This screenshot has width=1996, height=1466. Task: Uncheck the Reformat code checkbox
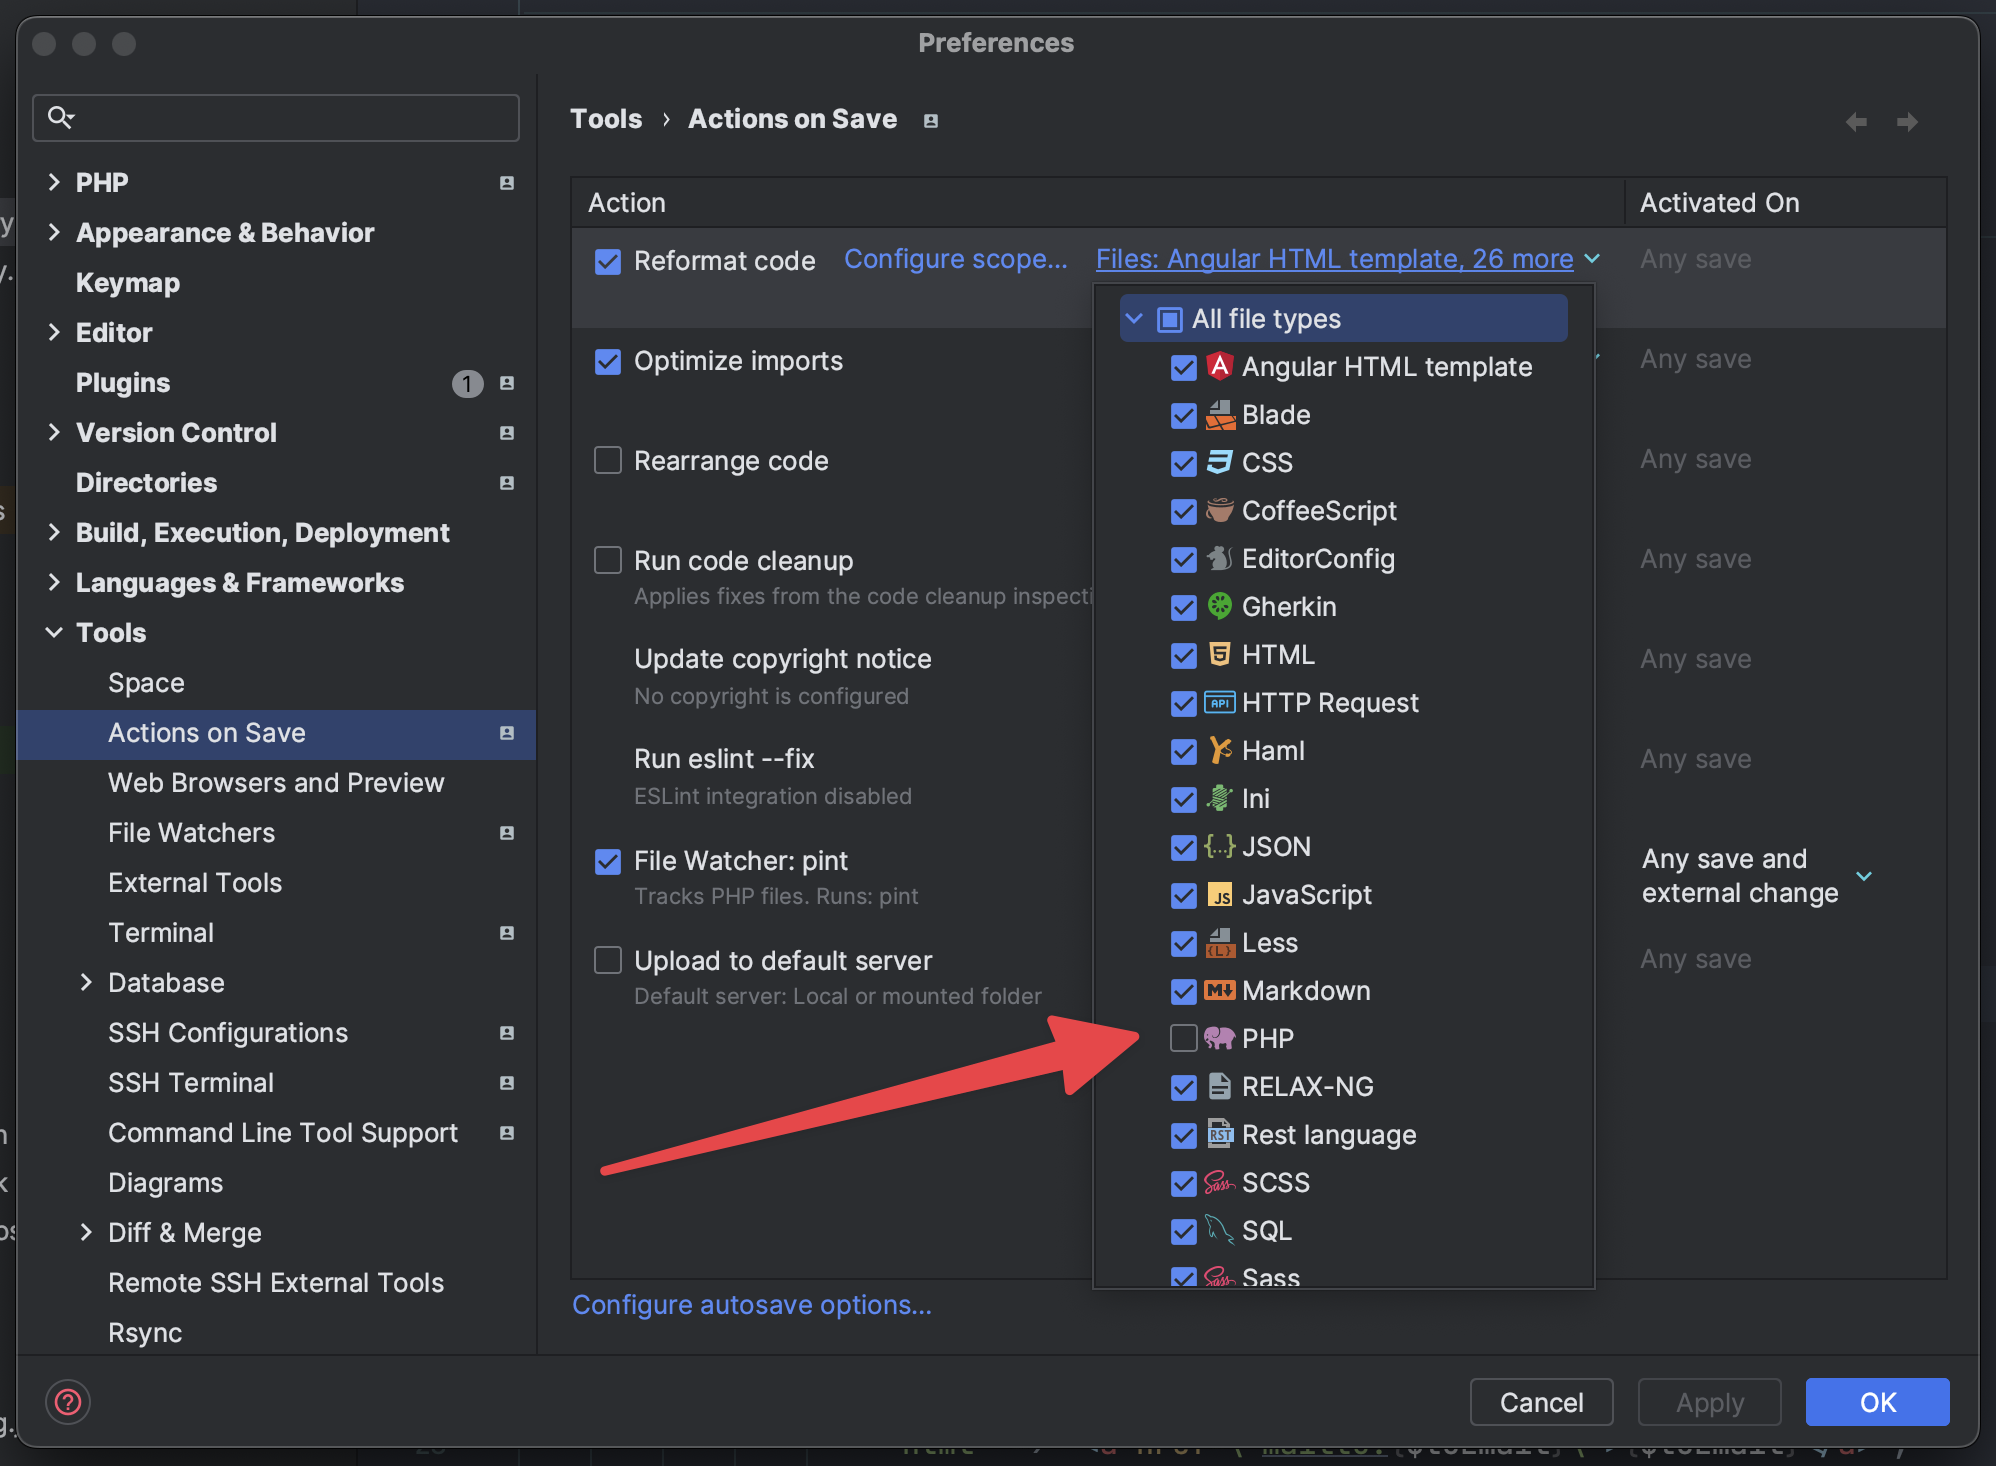click(x=608, y=261)
